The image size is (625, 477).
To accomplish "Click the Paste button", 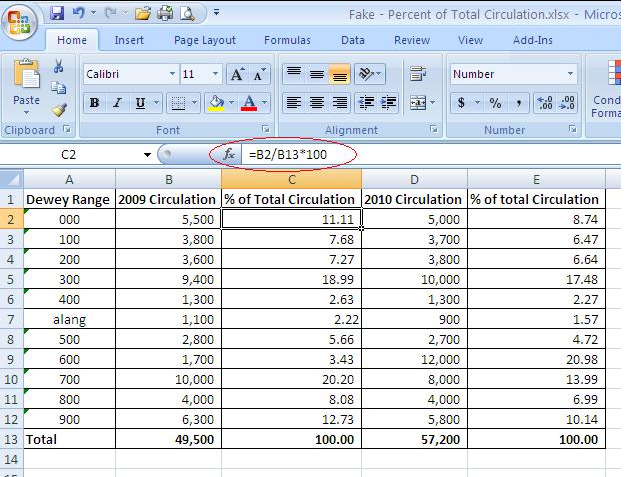I will point(27,86).
